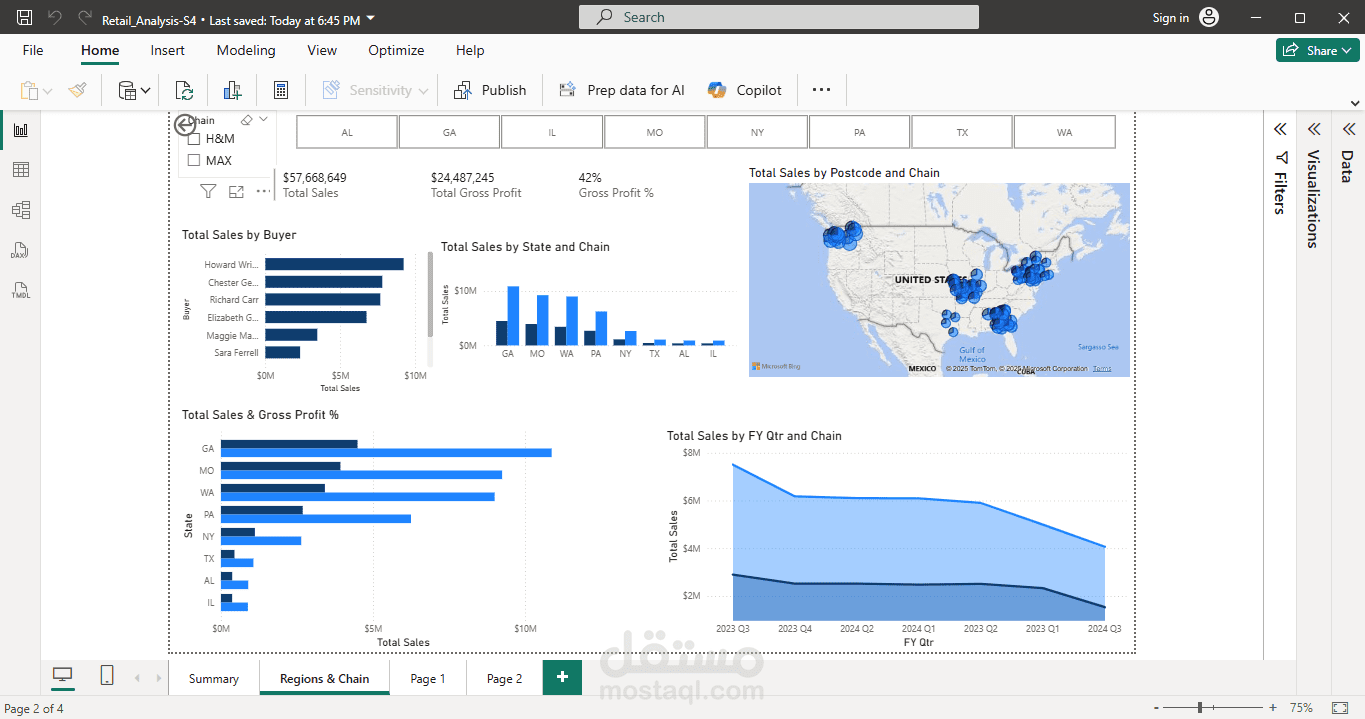Open the Get data dropdown arrow
Viewport: 1365px width, 719px height.
(146, 91)
